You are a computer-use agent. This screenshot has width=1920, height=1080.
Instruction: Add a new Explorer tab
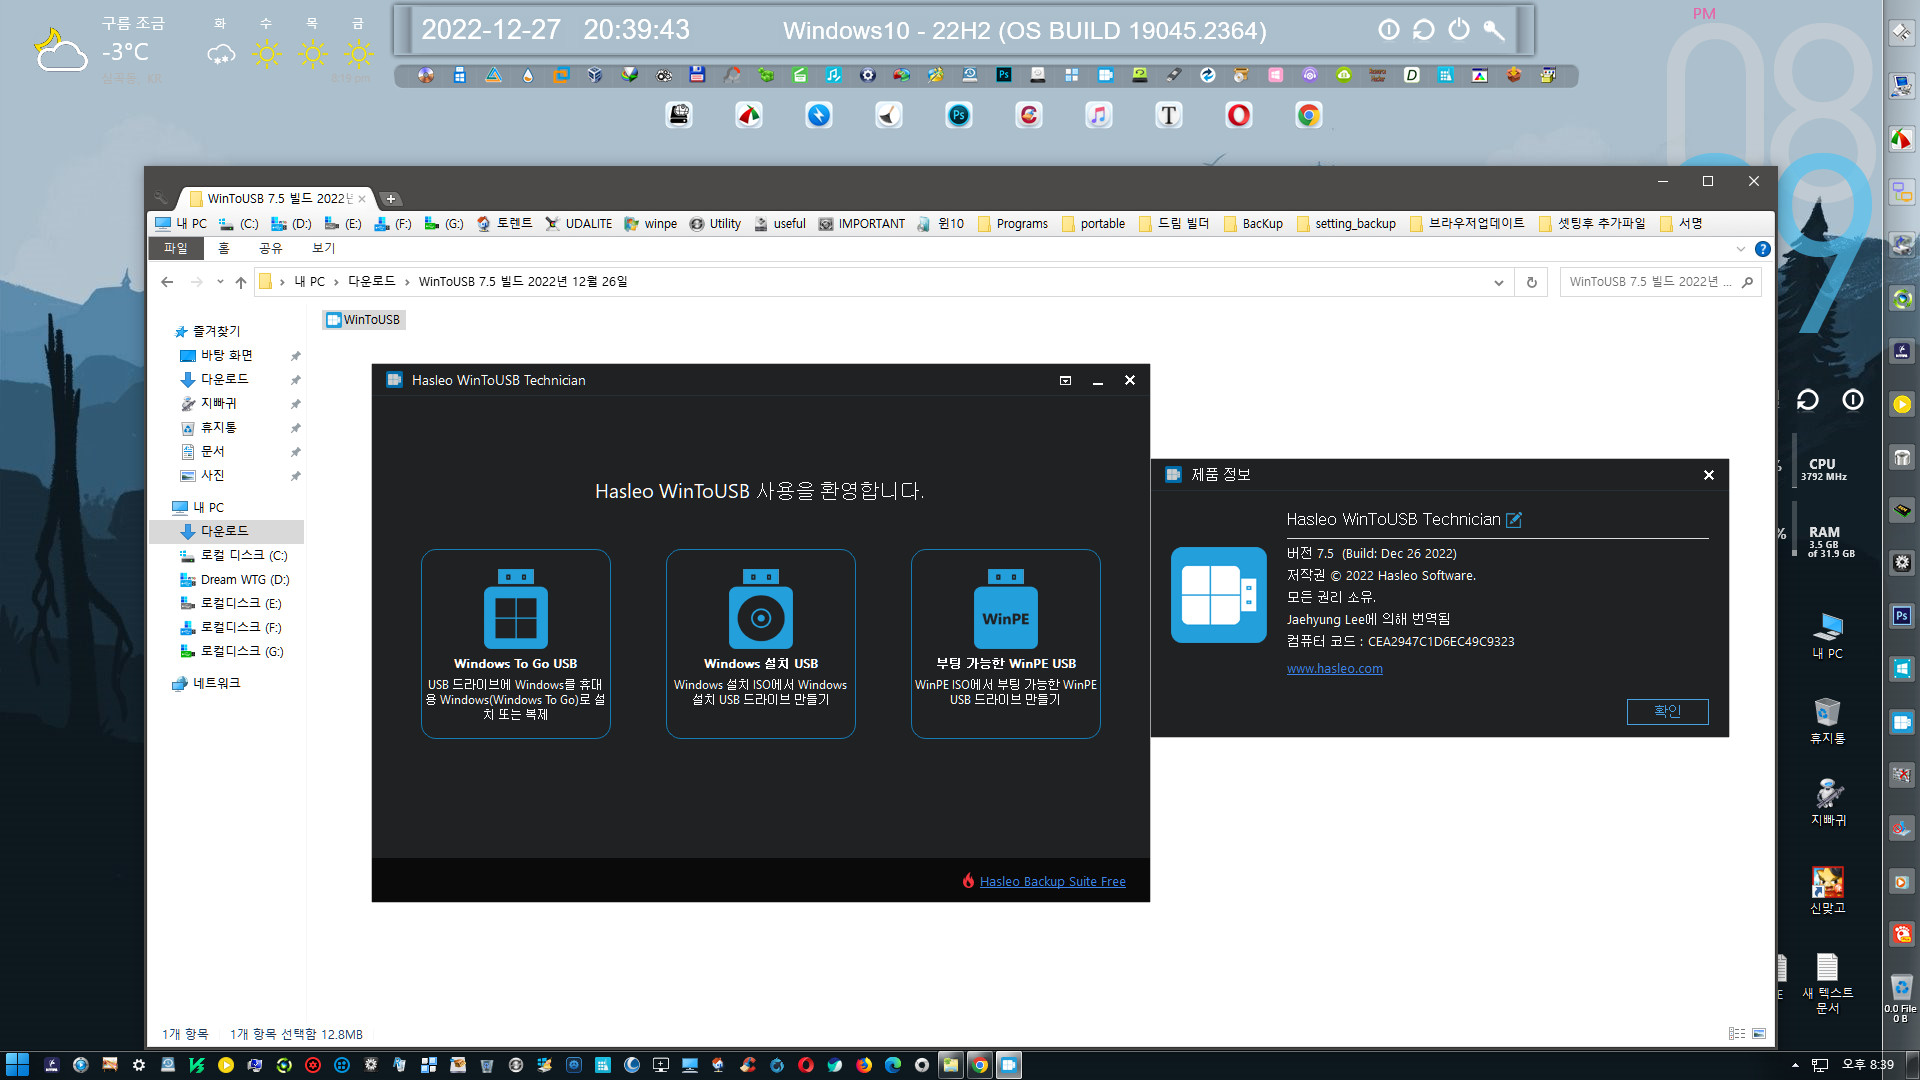[x=391, y=199]
